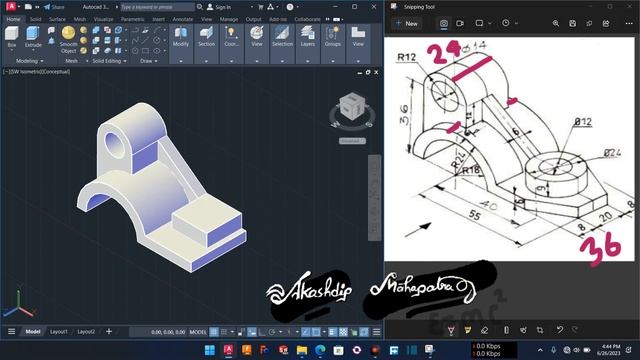Click the ViewCube in AutoCAD viewport
640x360 pixels.
[x=352, y=108]
